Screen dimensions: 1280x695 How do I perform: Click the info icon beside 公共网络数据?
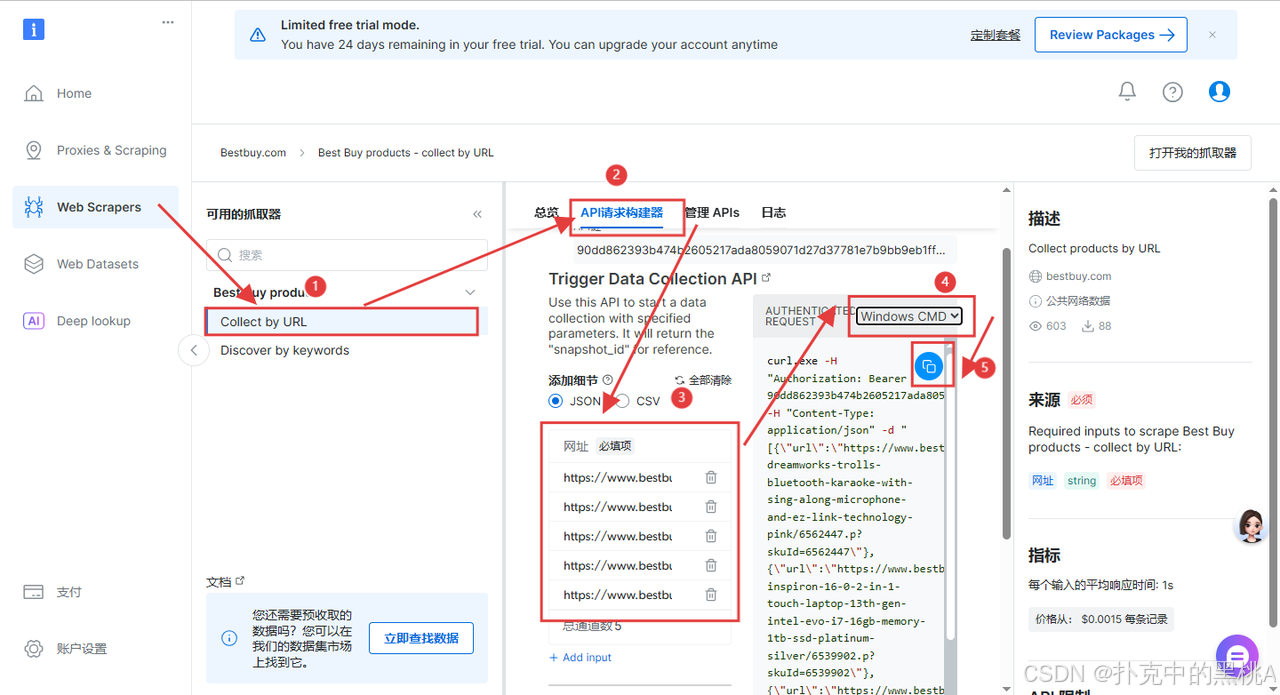1035,301
